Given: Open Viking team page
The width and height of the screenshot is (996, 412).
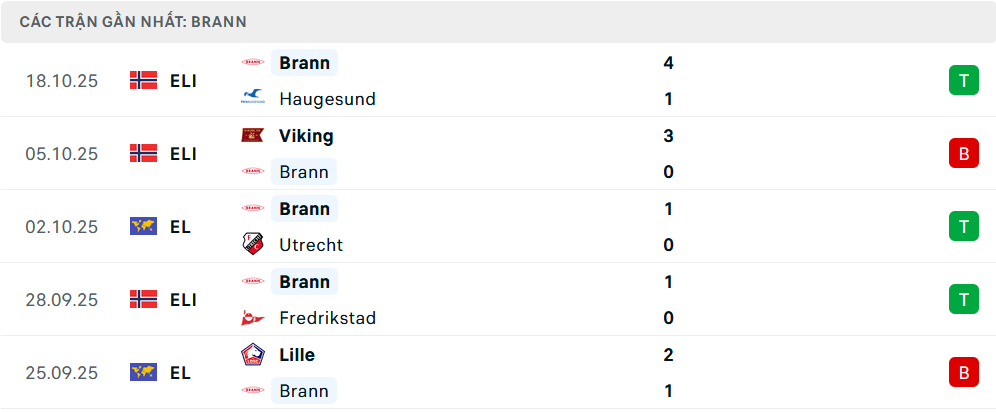Looking at the screenshot, I should pyautogui.click(x=306, y=136).
